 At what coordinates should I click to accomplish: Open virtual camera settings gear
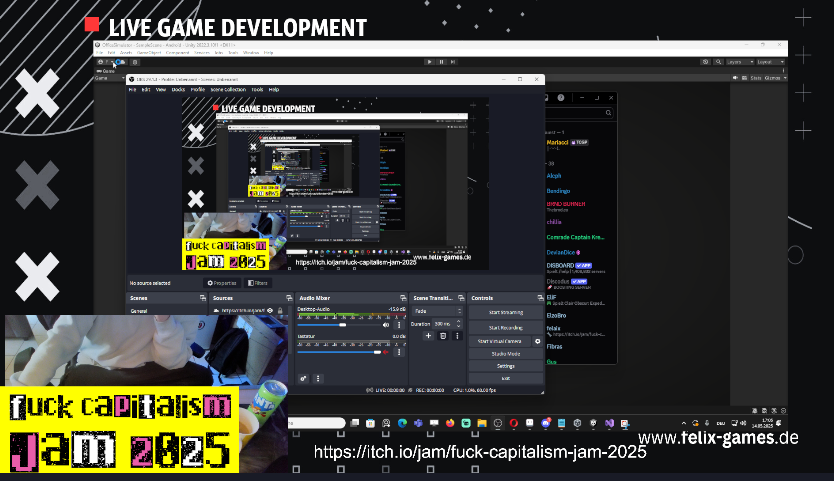(x=537, y=341)
